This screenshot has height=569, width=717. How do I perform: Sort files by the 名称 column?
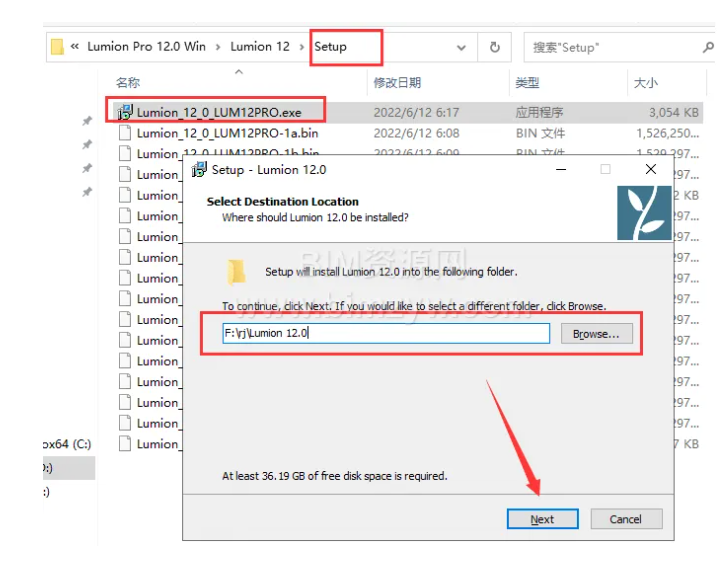pyautogui.click(x=128, y=83)
